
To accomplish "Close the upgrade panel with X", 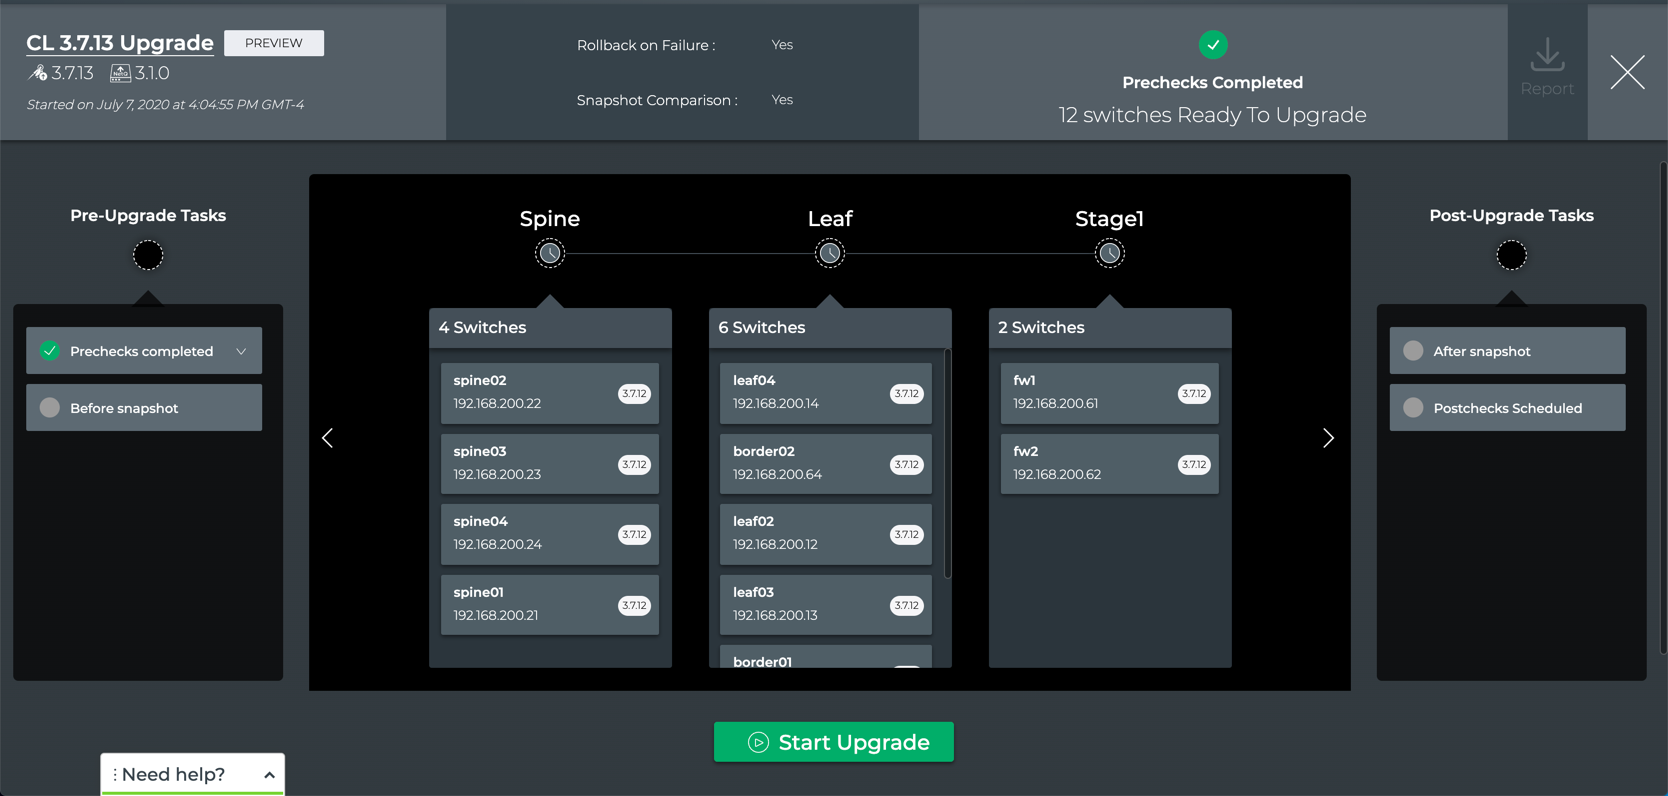I will (x=1627, y=72).
